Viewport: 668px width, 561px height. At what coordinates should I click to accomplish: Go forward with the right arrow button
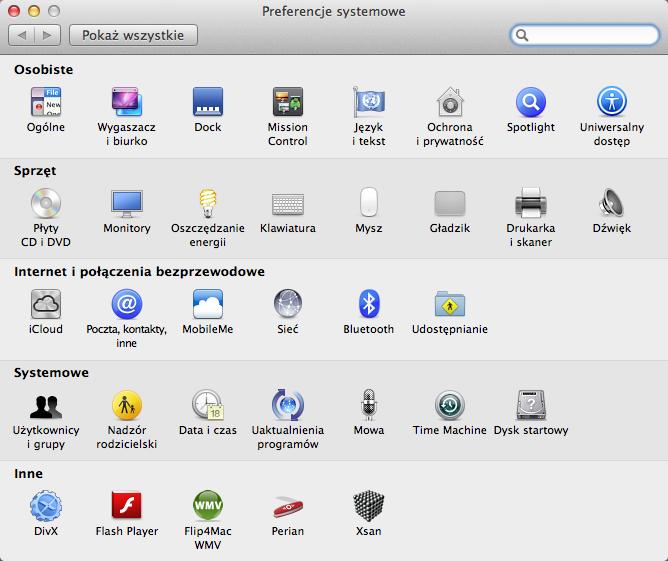pos(47,35)
